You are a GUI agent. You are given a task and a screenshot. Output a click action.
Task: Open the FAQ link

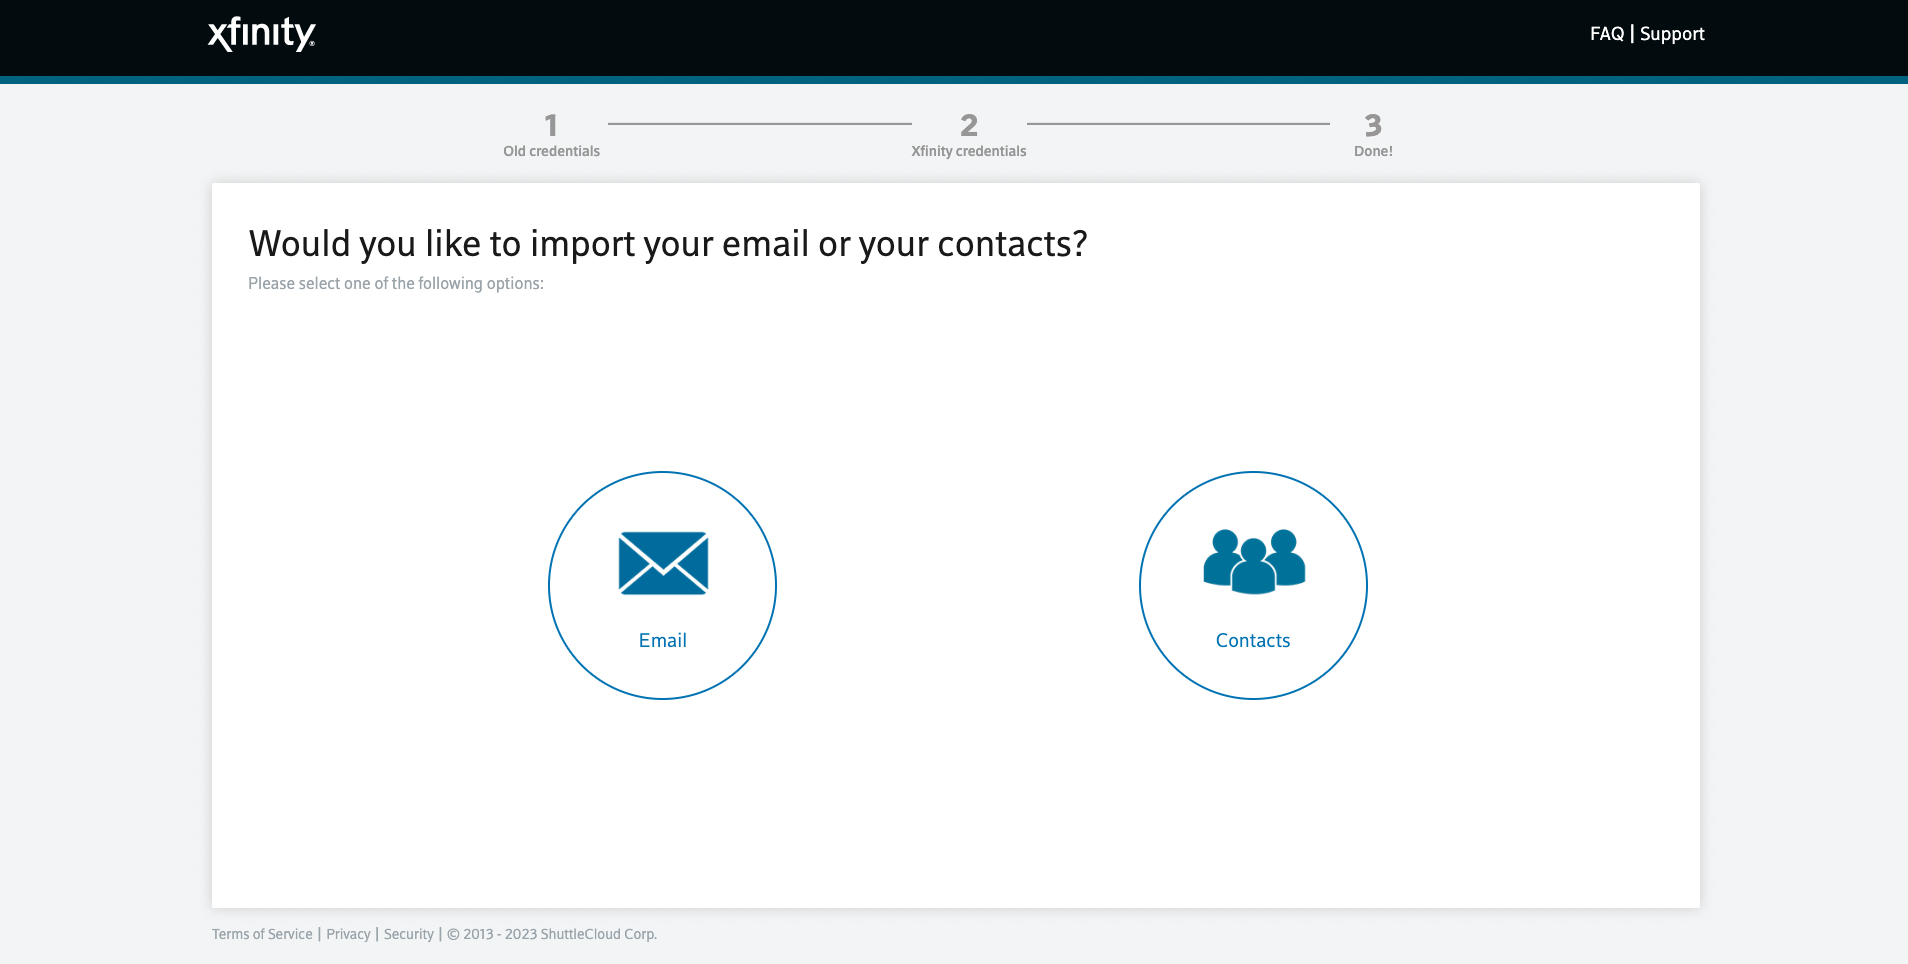(x=1607, y=34)
